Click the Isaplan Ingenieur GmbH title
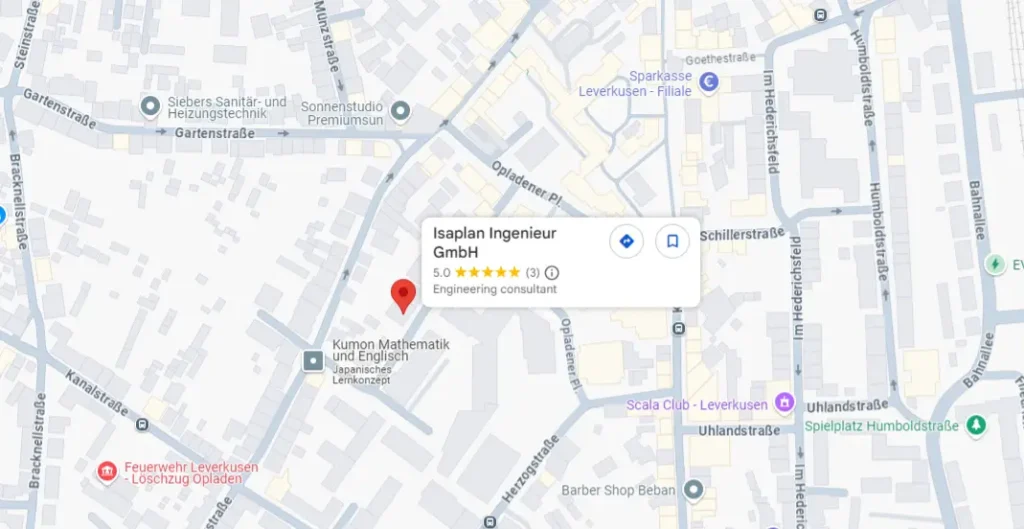Viewport: 1024px width, 529px height. [x=494, y=243]
